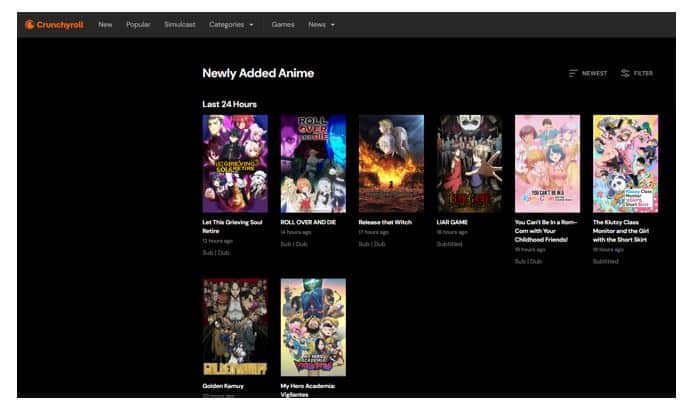Click the Golden Kamuy title
This screenshot has height=416, width=692.
point(223,386)
